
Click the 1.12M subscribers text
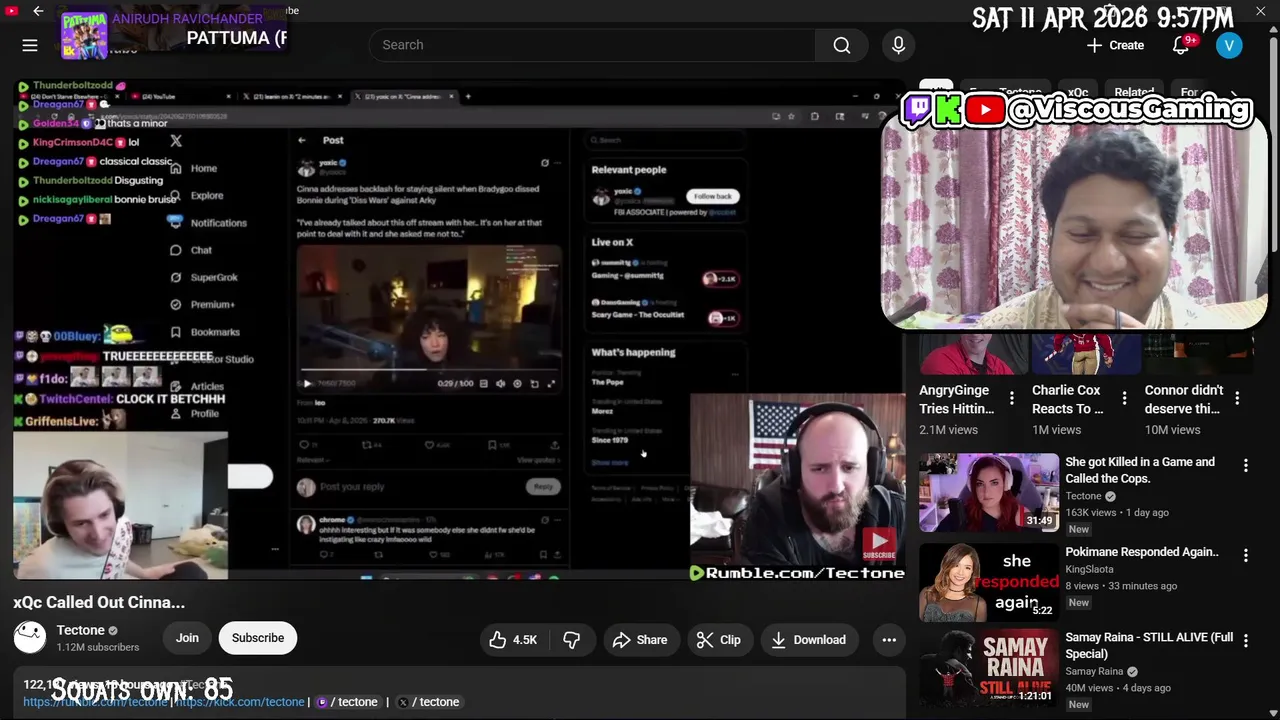click(x=98, y=647)
